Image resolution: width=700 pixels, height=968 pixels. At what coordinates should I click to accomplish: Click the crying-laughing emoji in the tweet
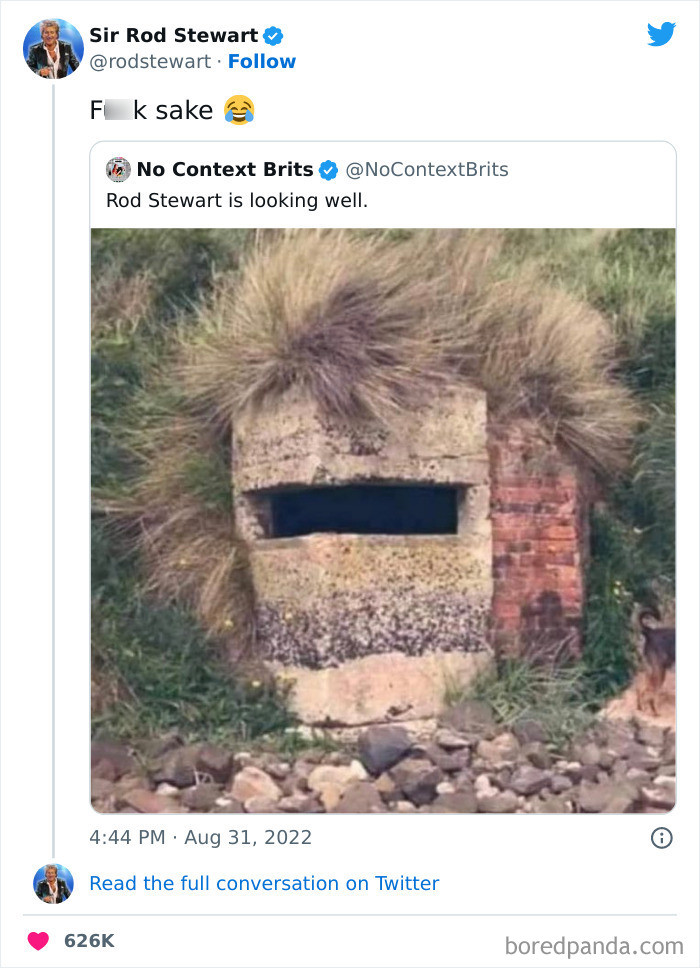coord(239,110)
